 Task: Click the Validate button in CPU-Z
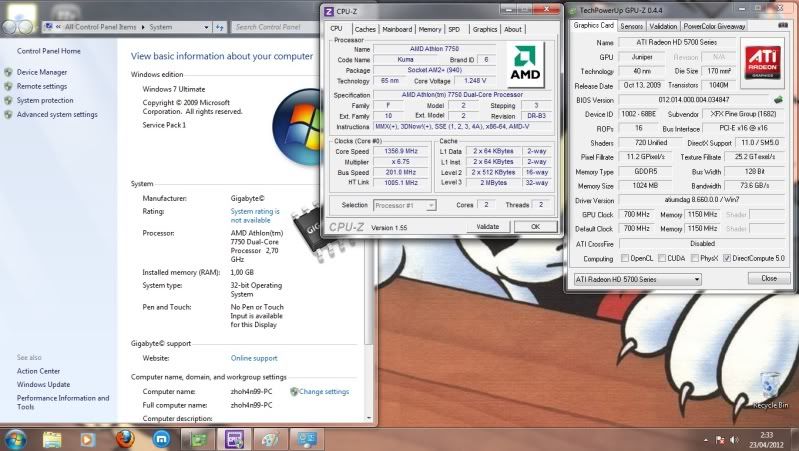click(x=488, y=227)
